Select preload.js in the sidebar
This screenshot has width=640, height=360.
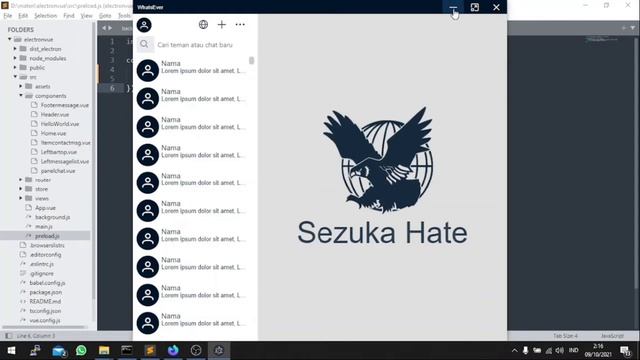coord(47,236)
